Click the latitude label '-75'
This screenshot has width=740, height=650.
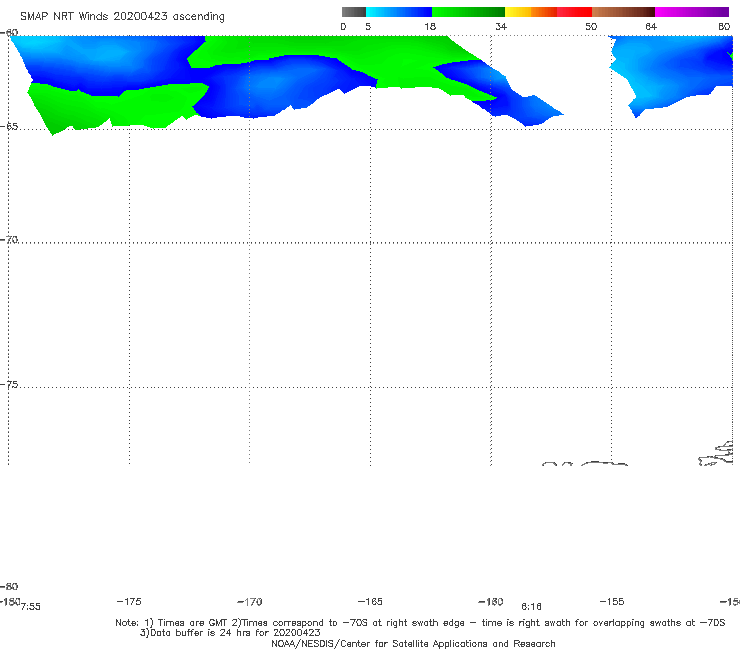[x=9, y=385]
